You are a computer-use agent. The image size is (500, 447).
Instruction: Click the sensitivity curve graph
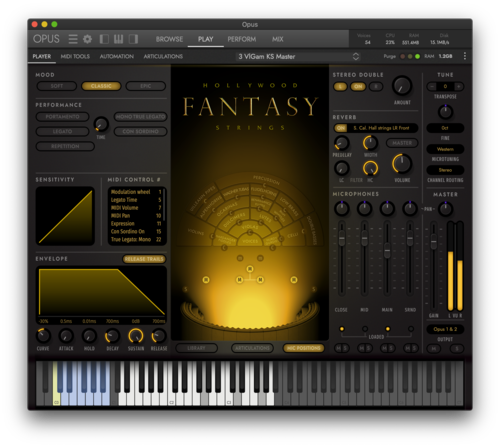click(x=65, y=216)
